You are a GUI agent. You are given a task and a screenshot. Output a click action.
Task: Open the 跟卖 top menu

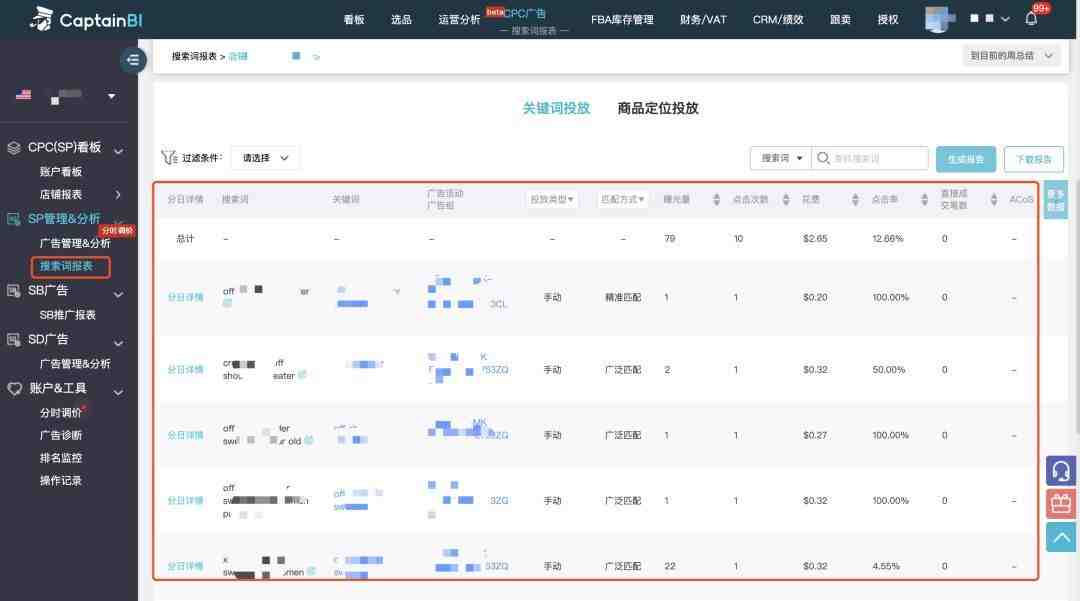click(840, 19)
